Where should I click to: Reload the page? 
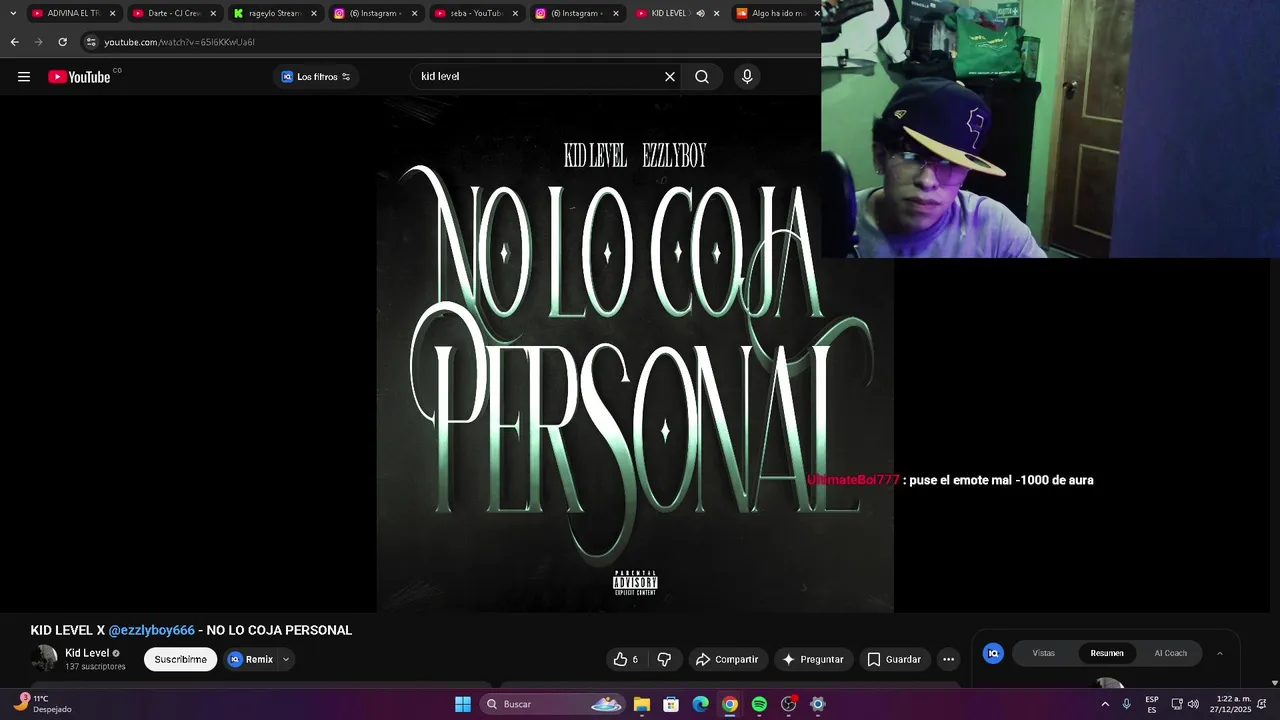click(x=62, y=42)
